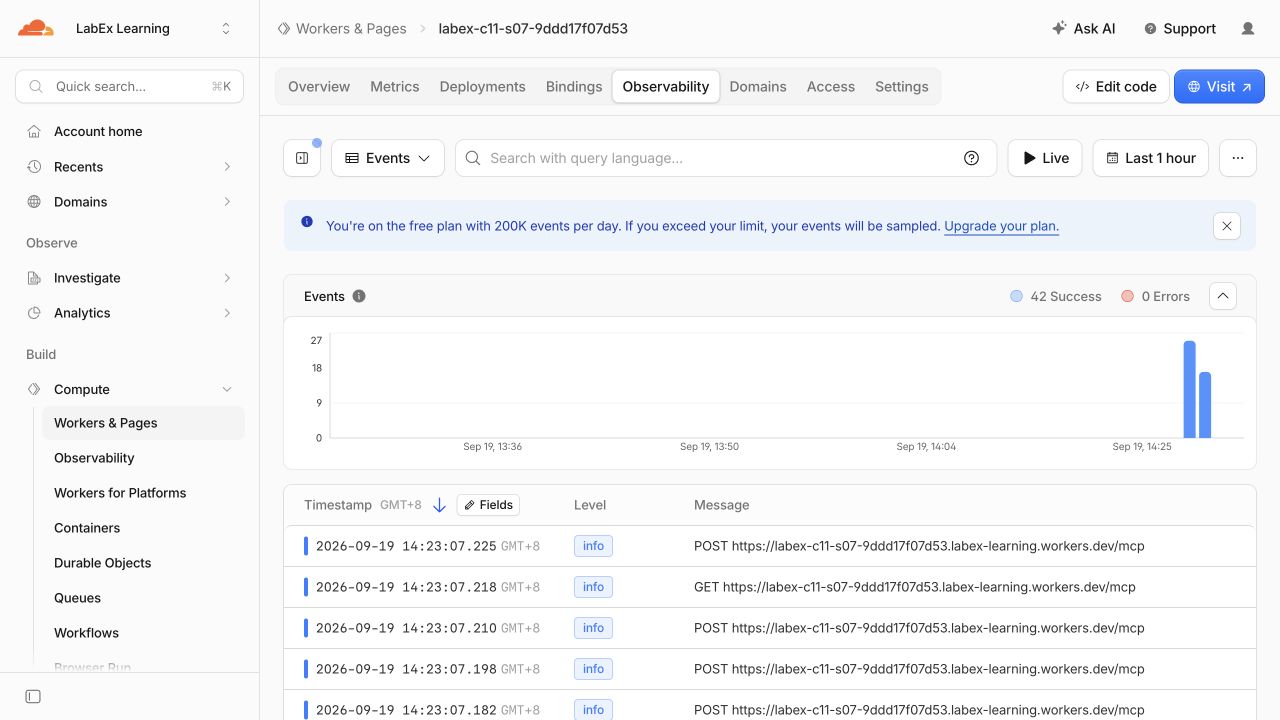Screen dimensions: 1280x720
Task: Expand the Analytics submenu
Action: 227,312
